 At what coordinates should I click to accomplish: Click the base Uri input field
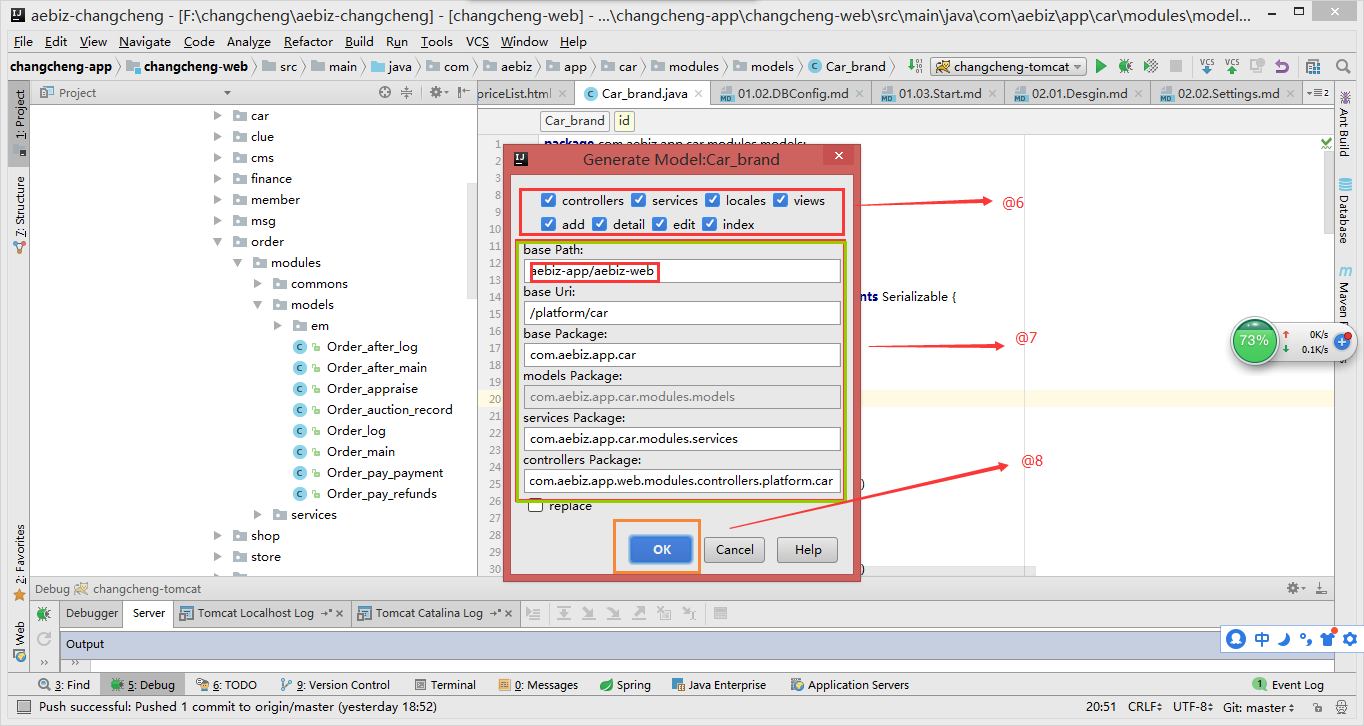coord(683,313)
